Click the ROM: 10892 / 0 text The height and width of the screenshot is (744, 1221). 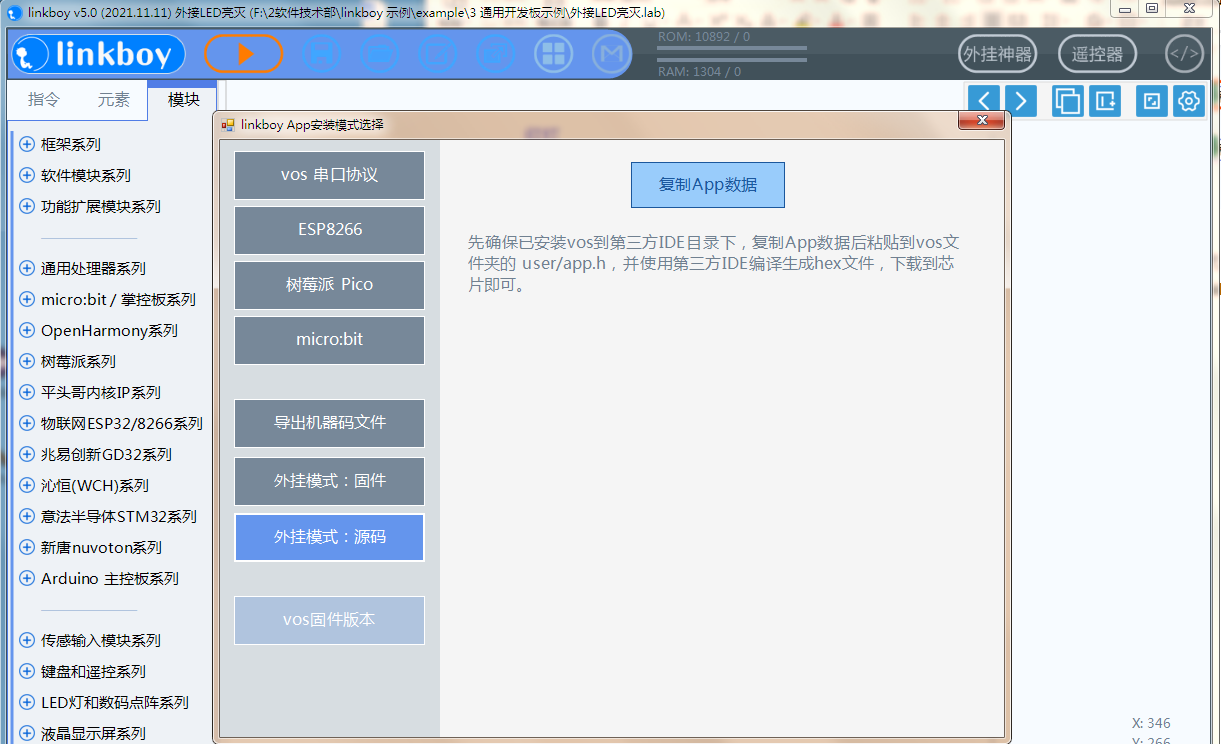(703, 37)
